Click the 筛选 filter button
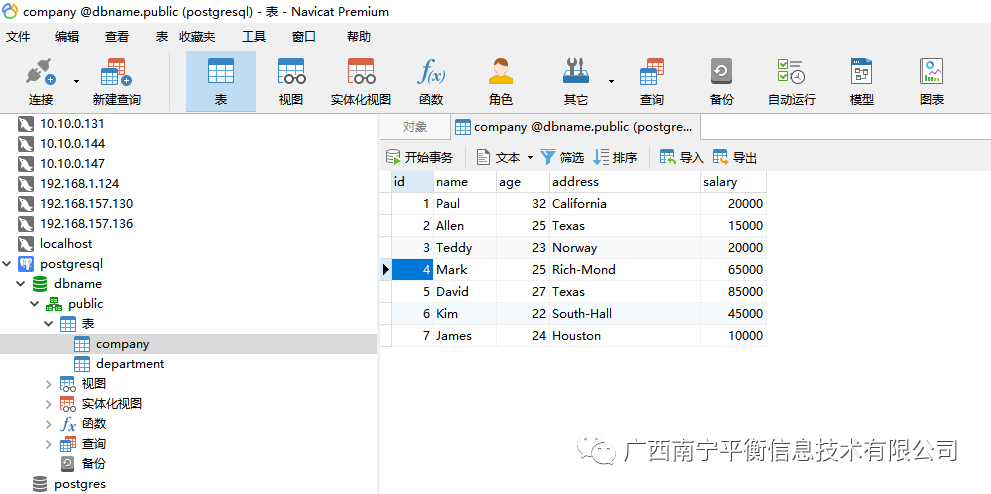This screenshot has height=494, width=991. [x=562, y=157]
